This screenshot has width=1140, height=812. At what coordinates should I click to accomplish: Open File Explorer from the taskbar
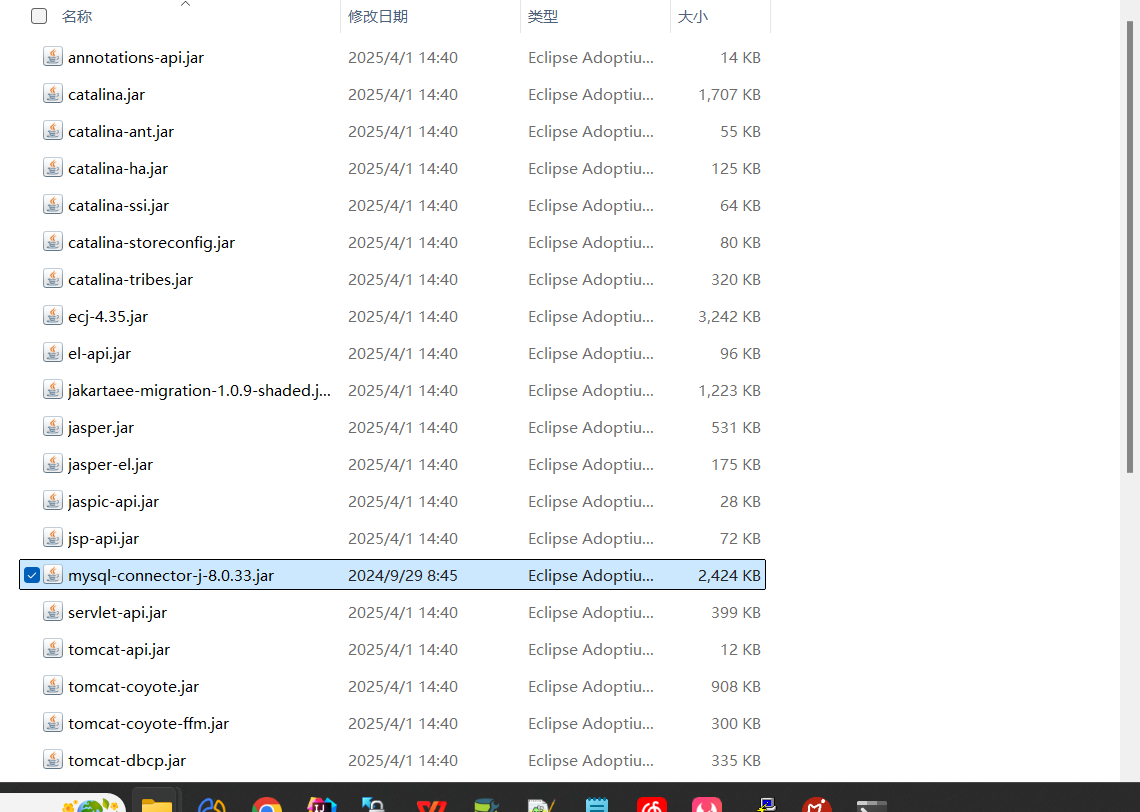pyautogui.click(x=157, y=805)
